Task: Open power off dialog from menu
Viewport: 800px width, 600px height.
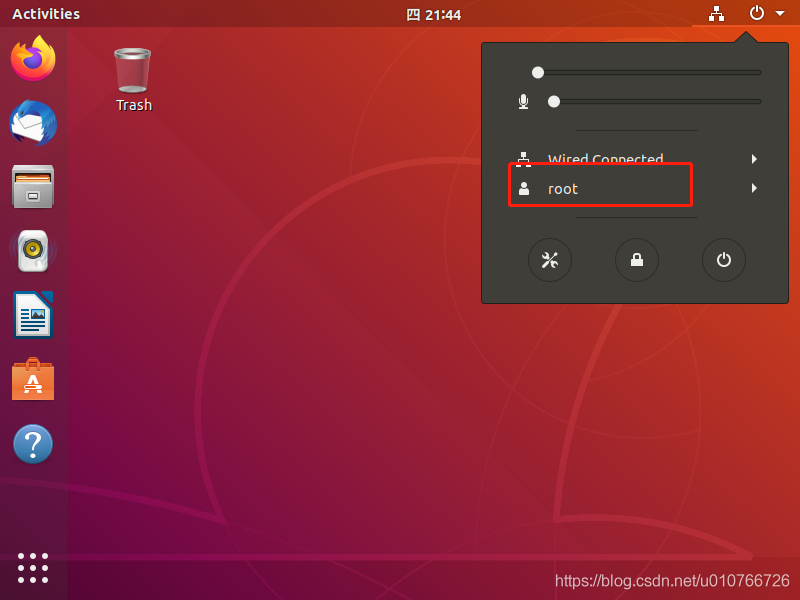Action: click(723, 260)
